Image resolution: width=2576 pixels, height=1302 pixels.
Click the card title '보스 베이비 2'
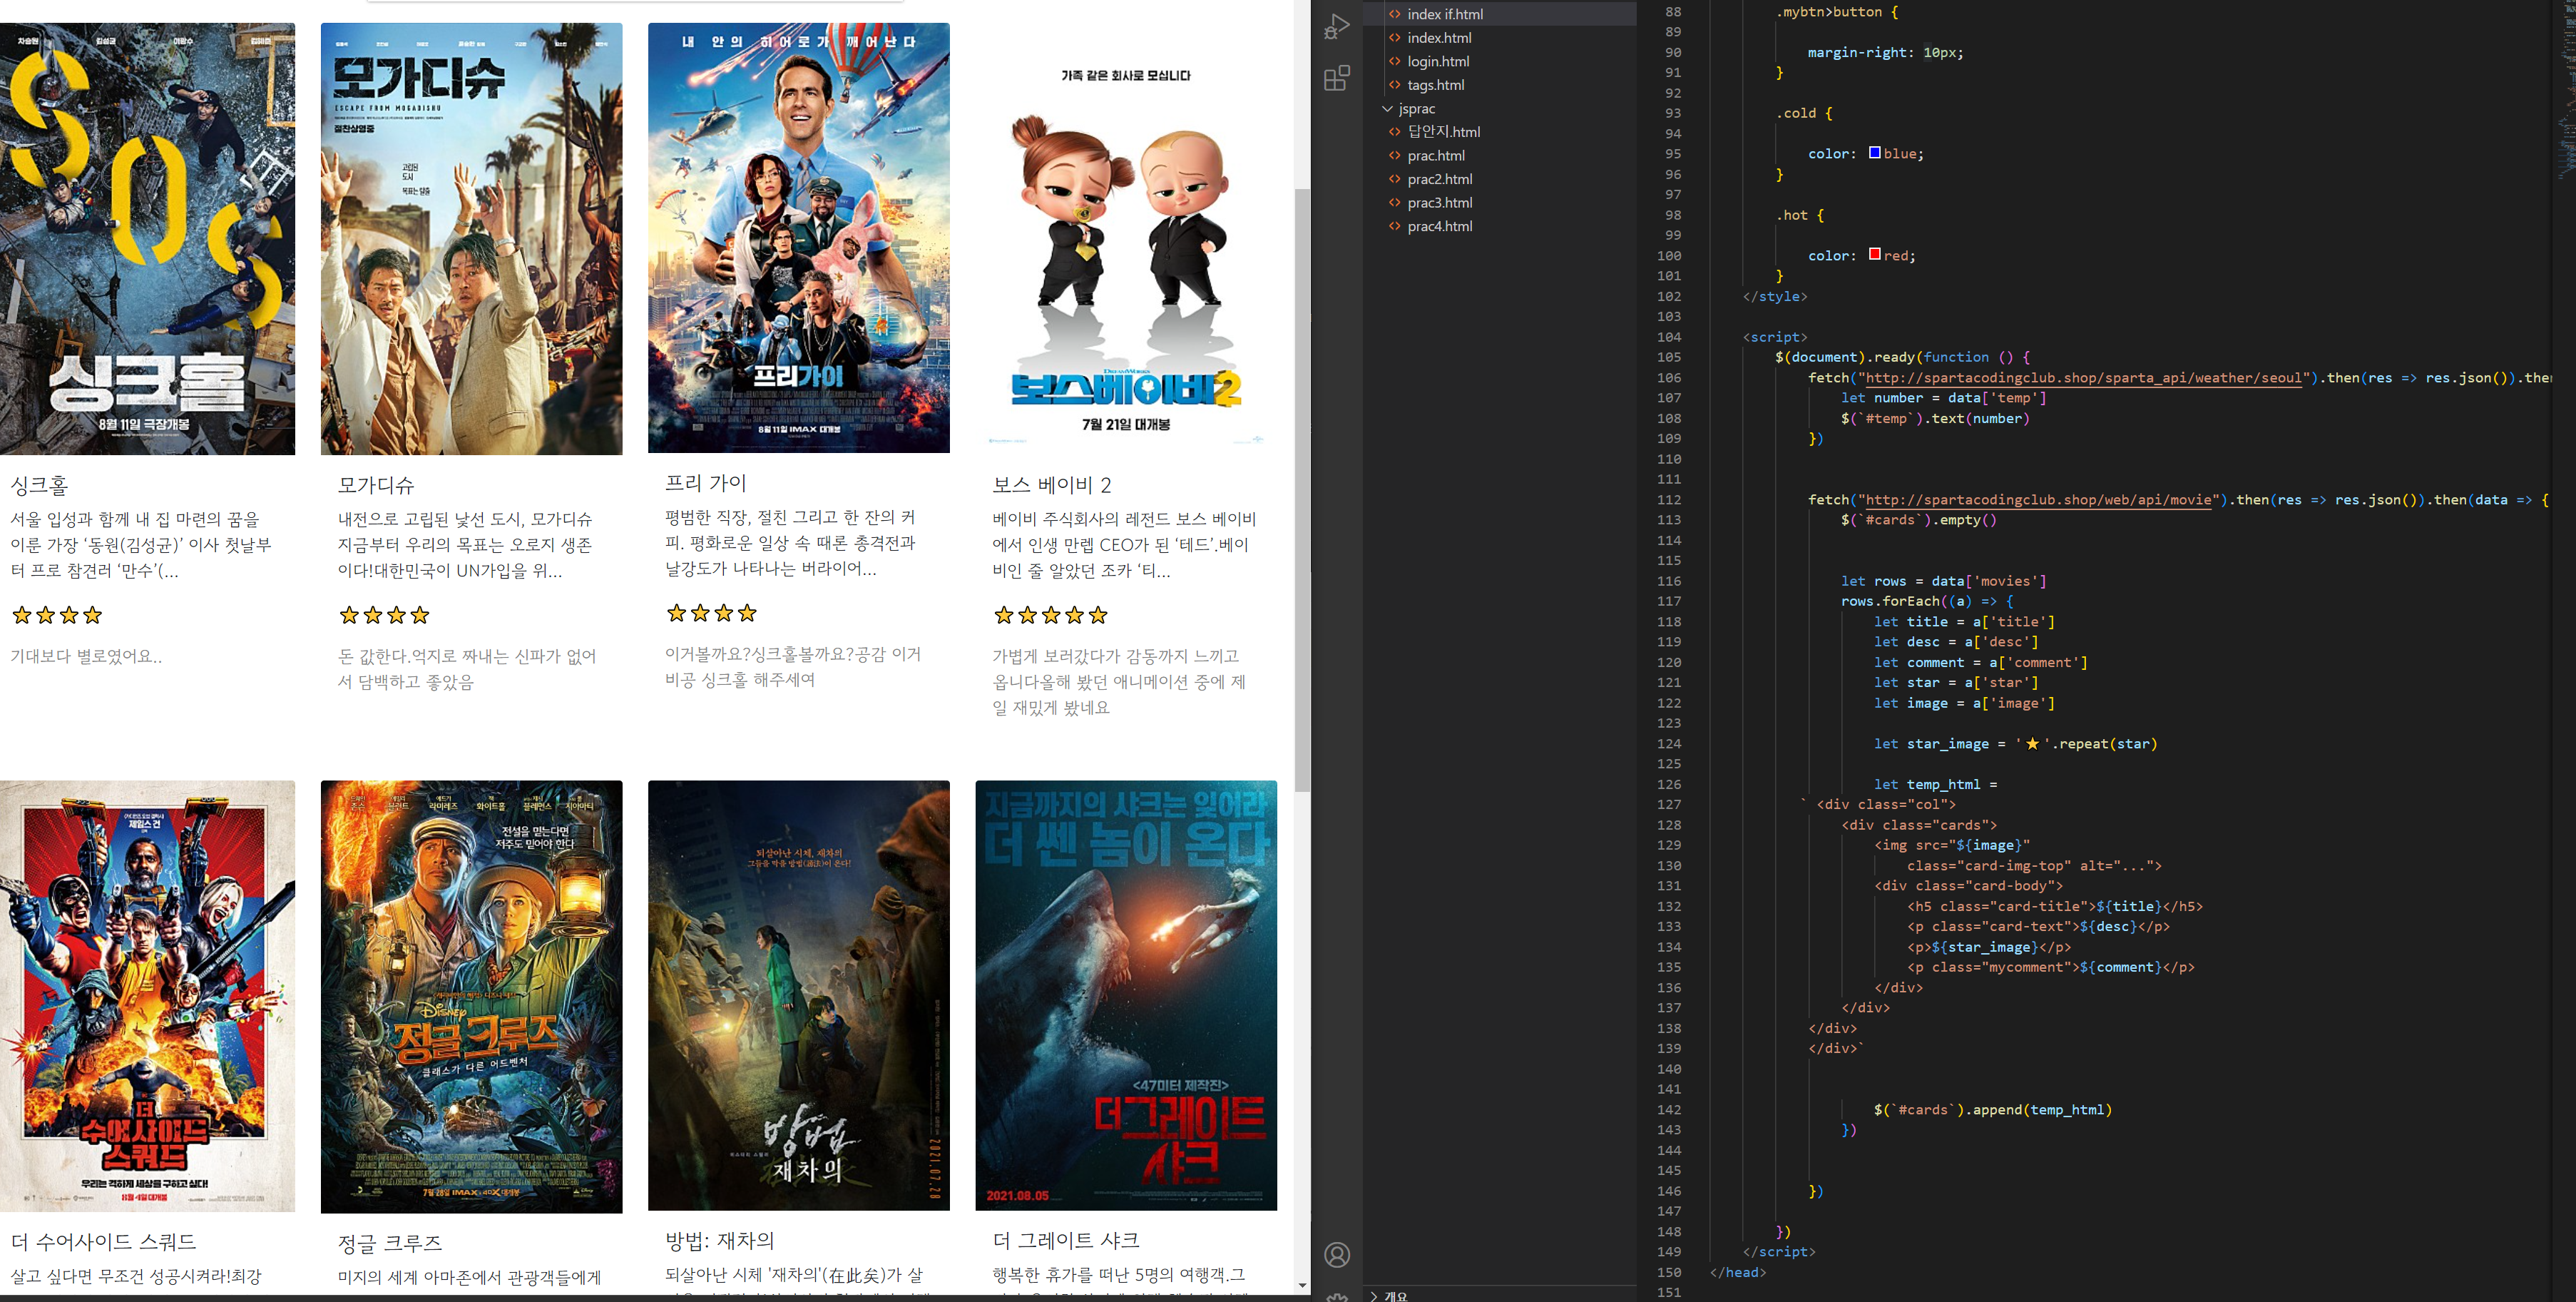[x=1052, y=485]
